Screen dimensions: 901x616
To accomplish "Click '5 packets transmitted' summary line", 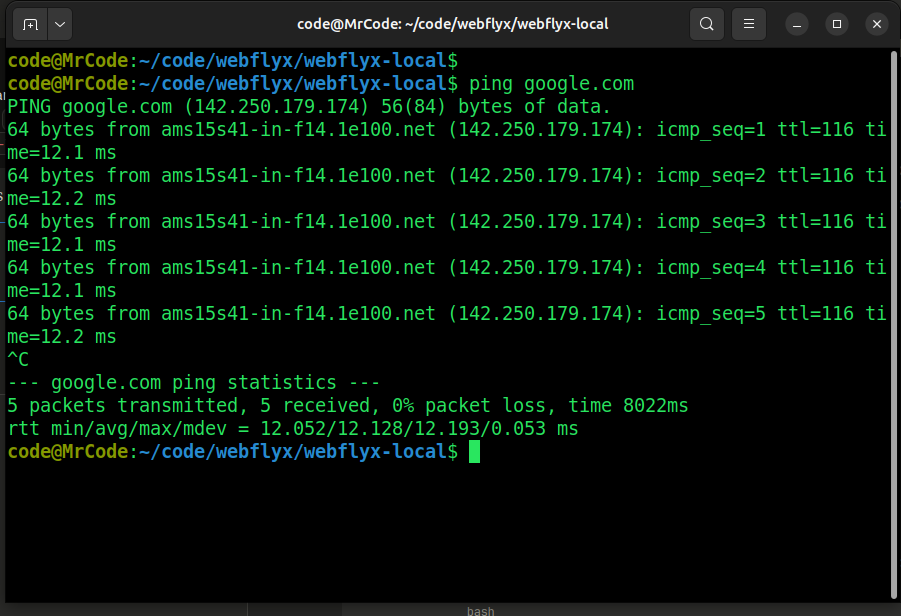I will click(348, 406).
